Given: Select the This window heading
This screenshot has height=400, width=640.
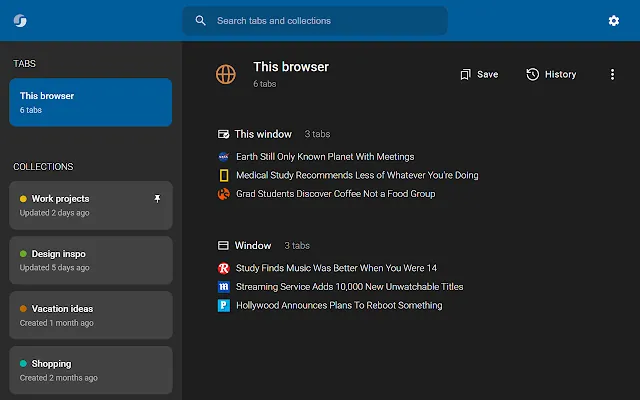Looking at the screenshot, I should click(263, 134).
